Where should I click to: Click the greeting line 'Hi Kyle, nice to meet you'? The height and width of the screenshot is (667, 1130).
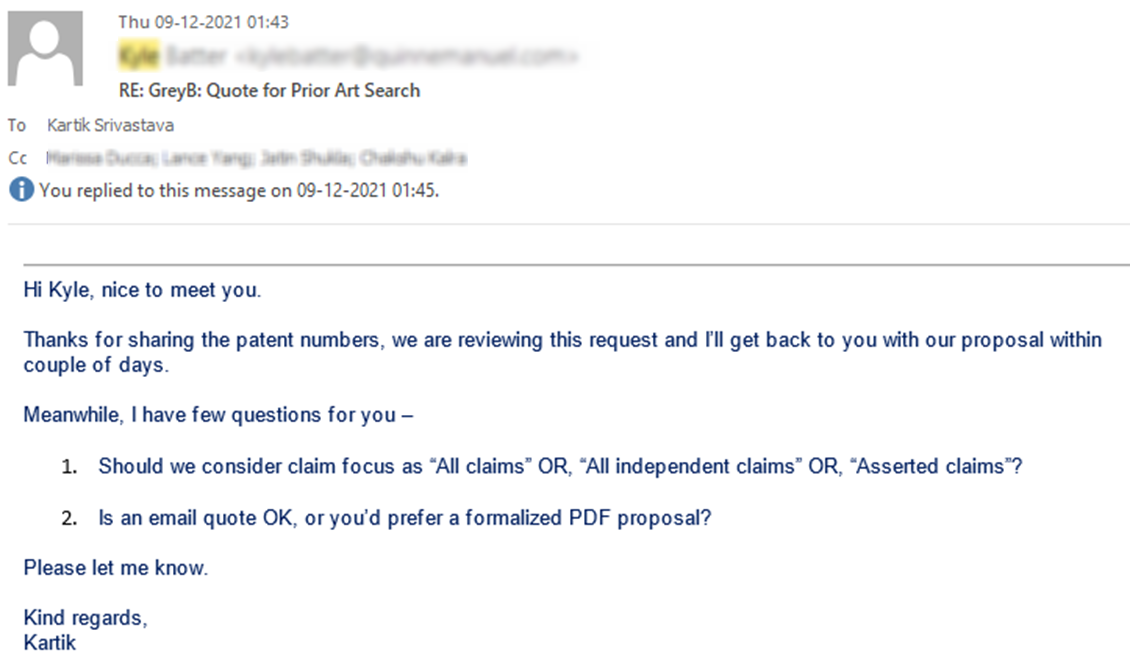click(x=143, y=290)
